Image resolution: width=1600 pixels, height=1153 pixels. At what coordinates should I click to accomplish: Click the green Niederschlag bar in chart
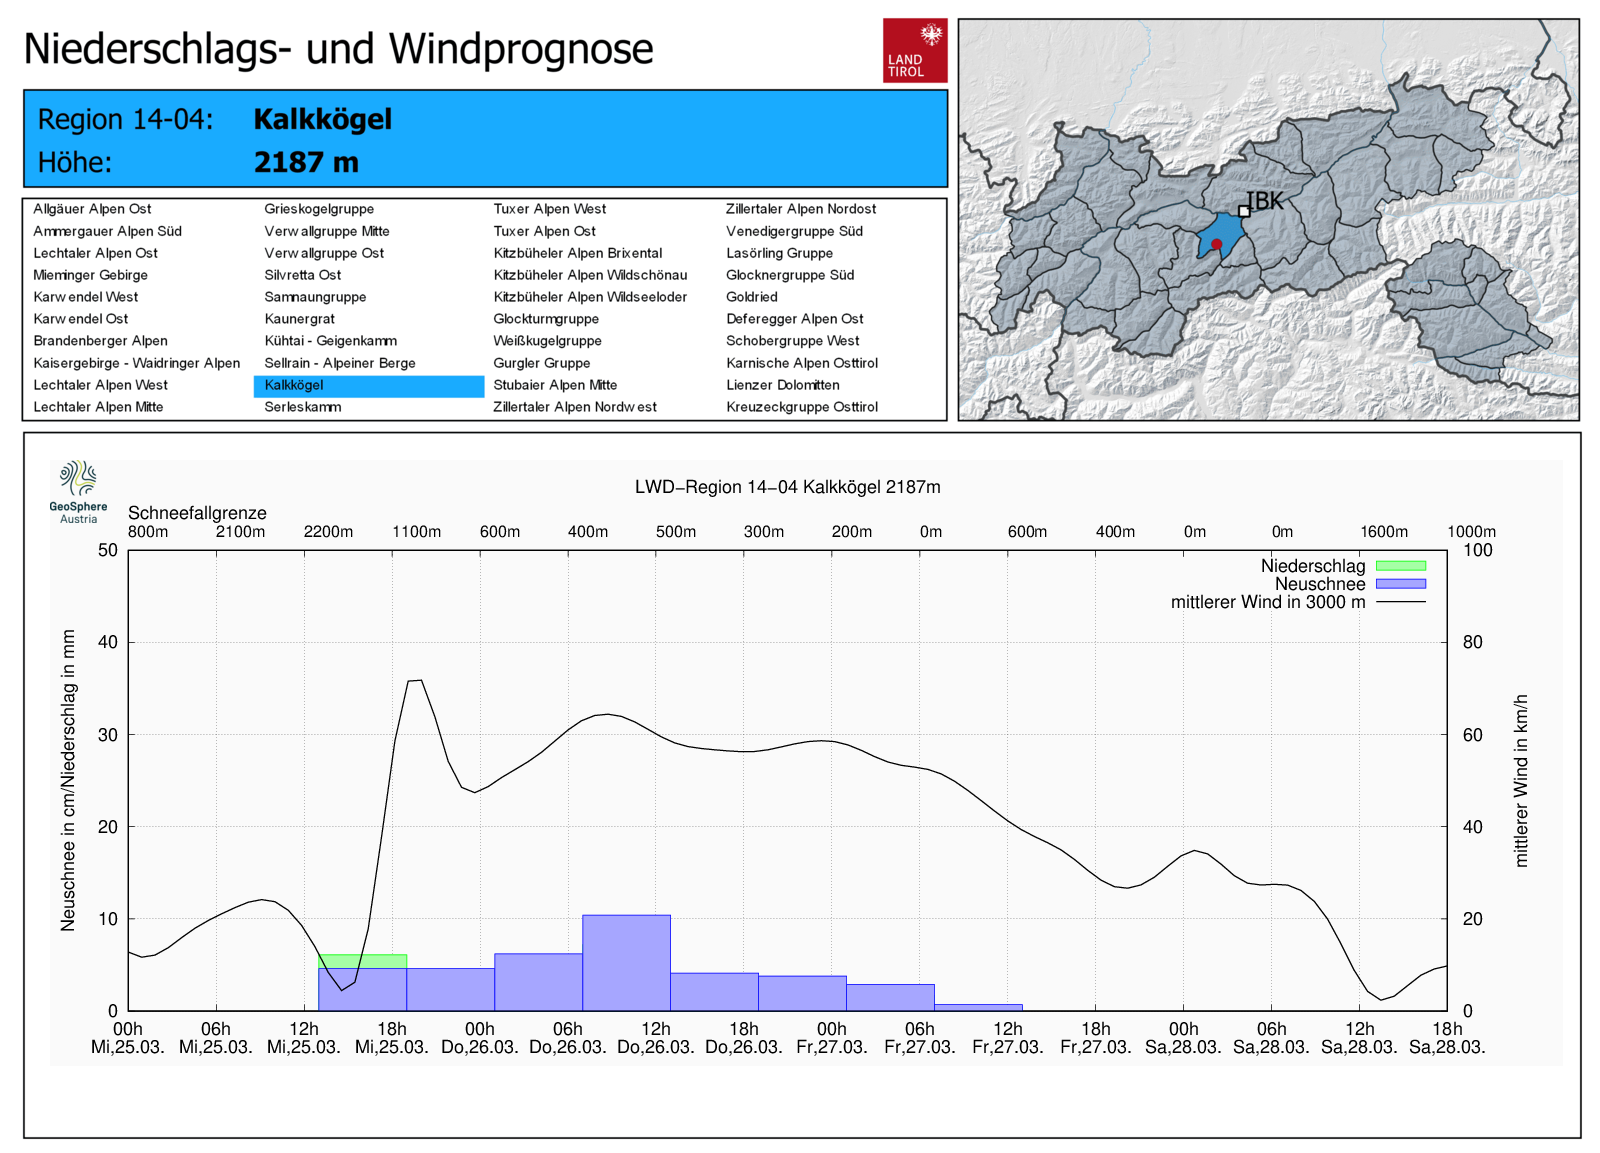tap(362, 961)
